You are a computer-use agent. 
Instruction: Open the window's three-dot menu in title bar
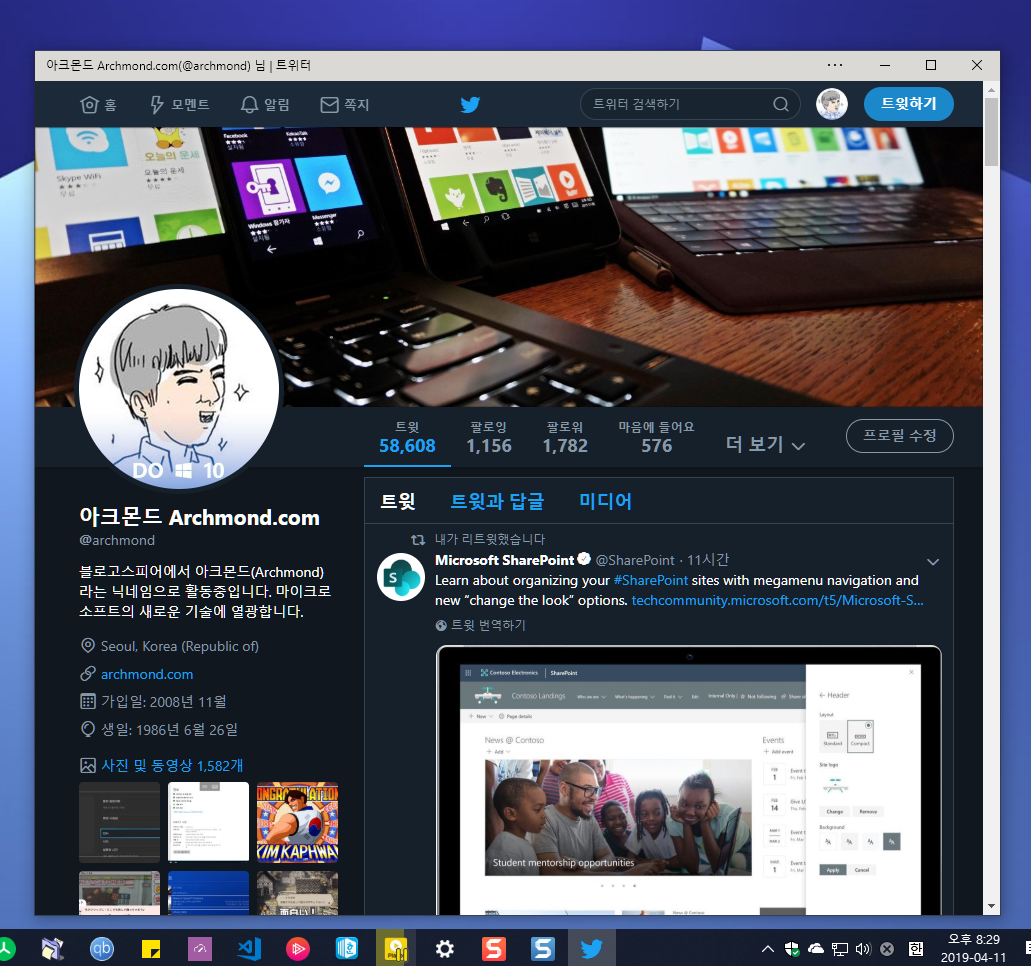click(x=835, y=65)
